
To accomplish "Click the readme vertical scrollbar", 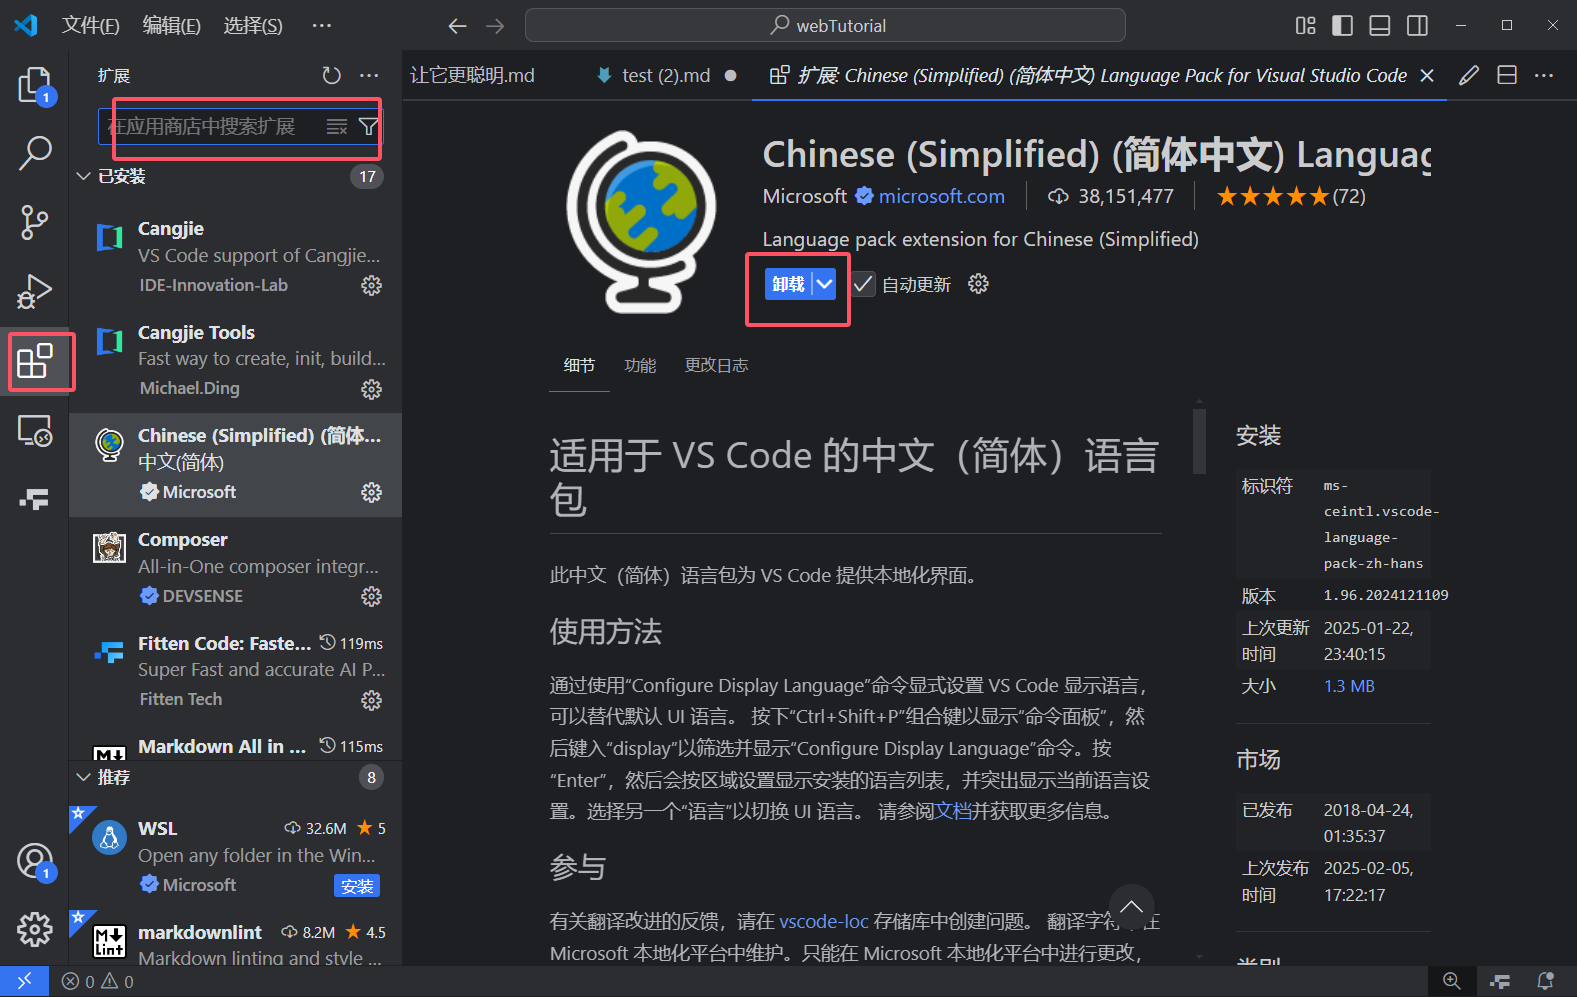I will pos(1199,440).
